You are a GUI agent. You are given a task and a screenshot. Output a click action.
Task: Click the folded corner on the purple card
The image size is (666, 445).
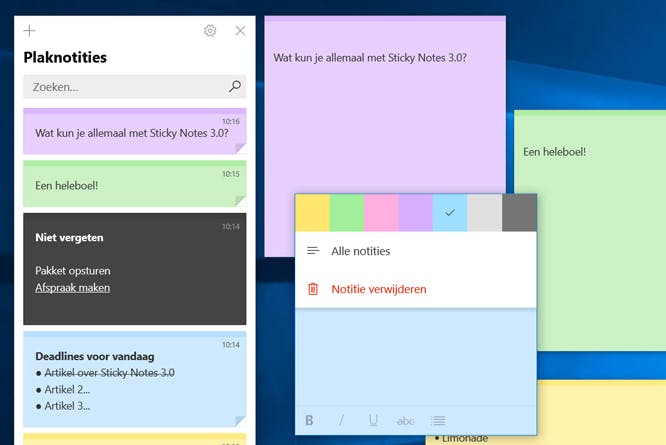[x=240, y=148]
